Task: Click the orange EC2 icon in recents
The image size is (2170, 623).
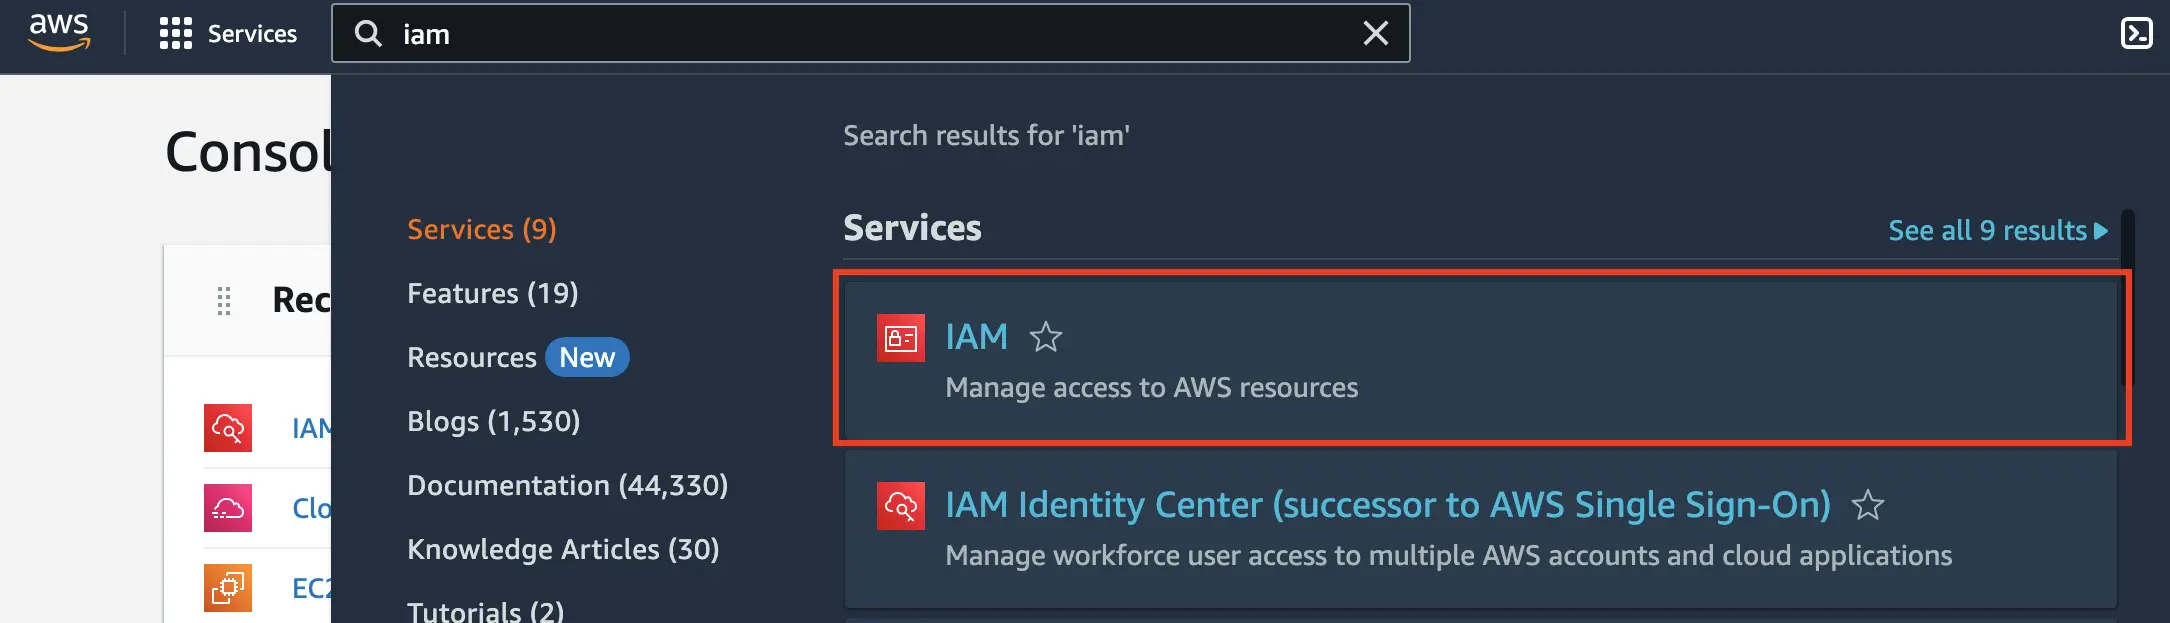Action: pos(228,588)
